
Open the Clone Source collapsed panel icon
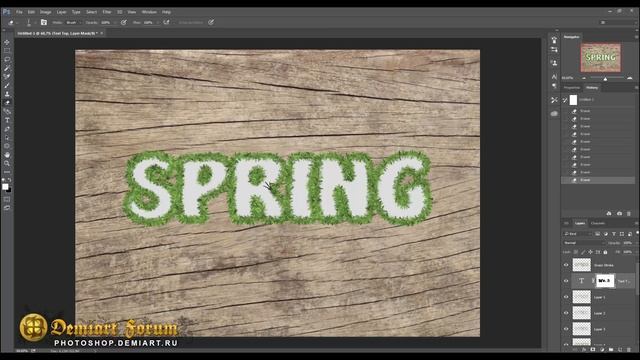click(x=554, y=63)
